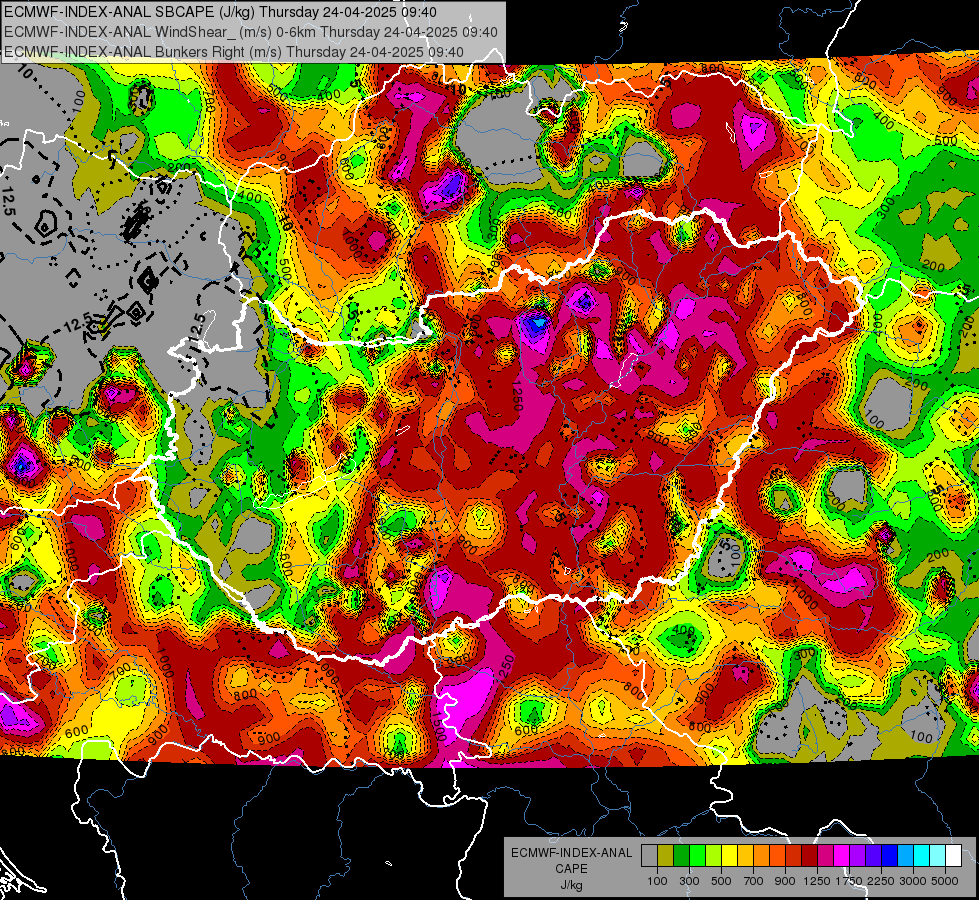Click the WindShear 0-6km title line
Screen dimensions: 979x900
point(250,32)
